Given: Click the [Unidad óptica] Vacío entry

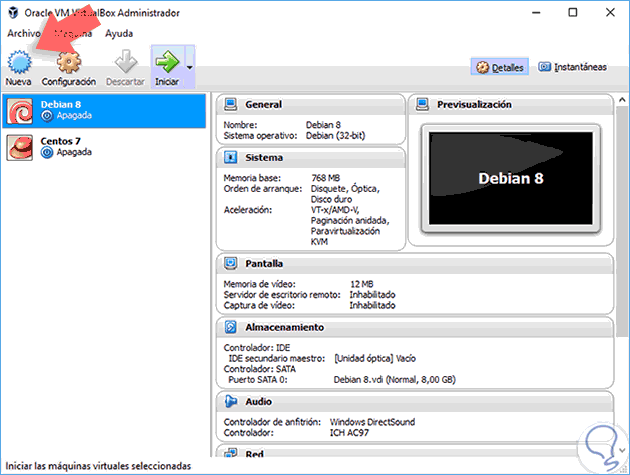Looking at the screenshot, I should 375,358.
